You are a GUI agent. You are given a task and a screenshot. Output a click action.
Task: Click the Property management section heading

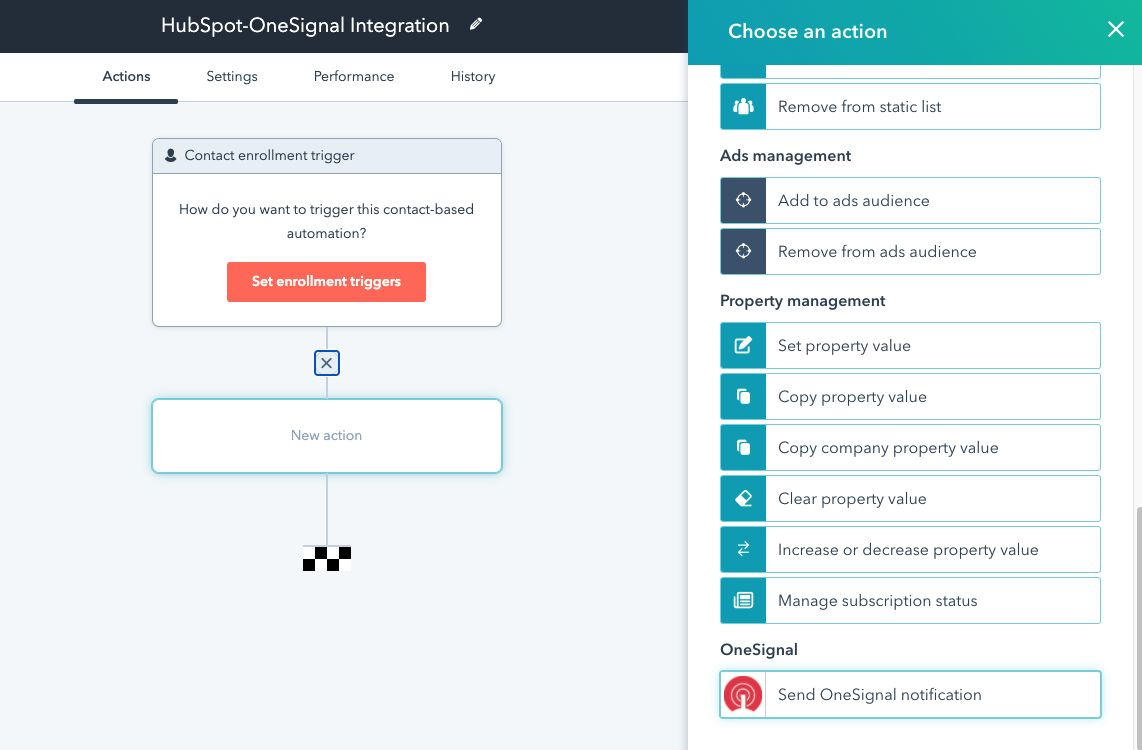803,301
